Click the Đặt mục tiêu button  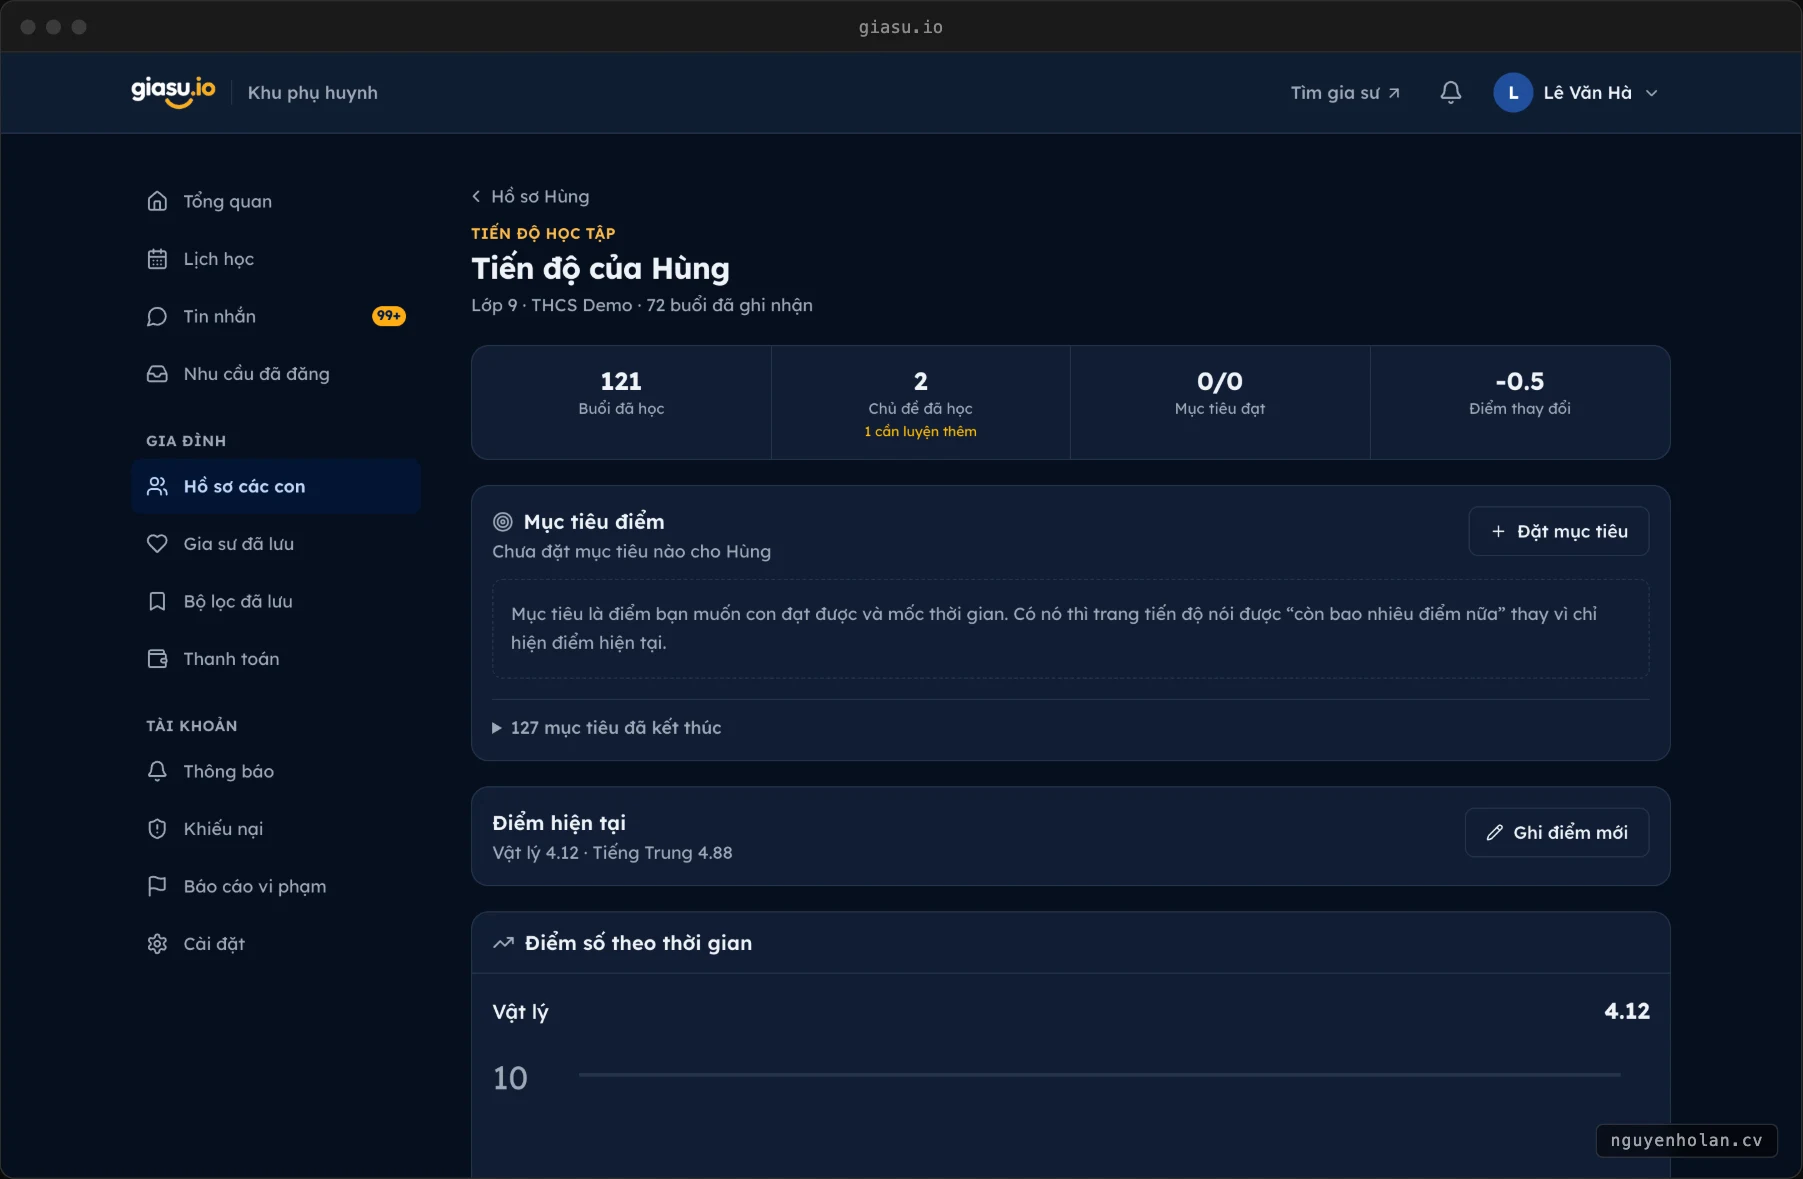pos(1558,531)
